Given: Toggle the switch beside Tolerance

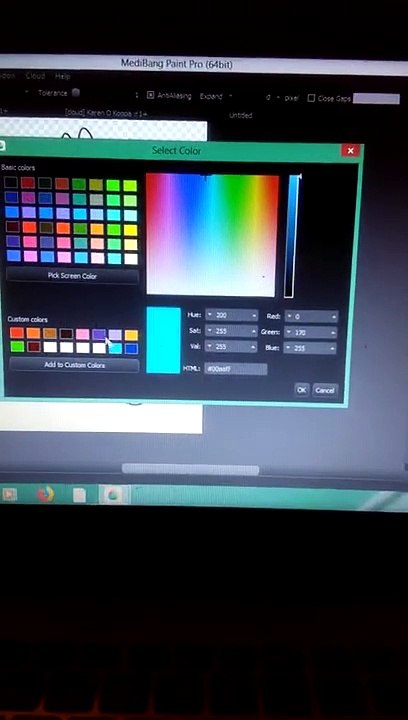Looking at the screenshot, I should pyautogui.click(x=76, y=93).
